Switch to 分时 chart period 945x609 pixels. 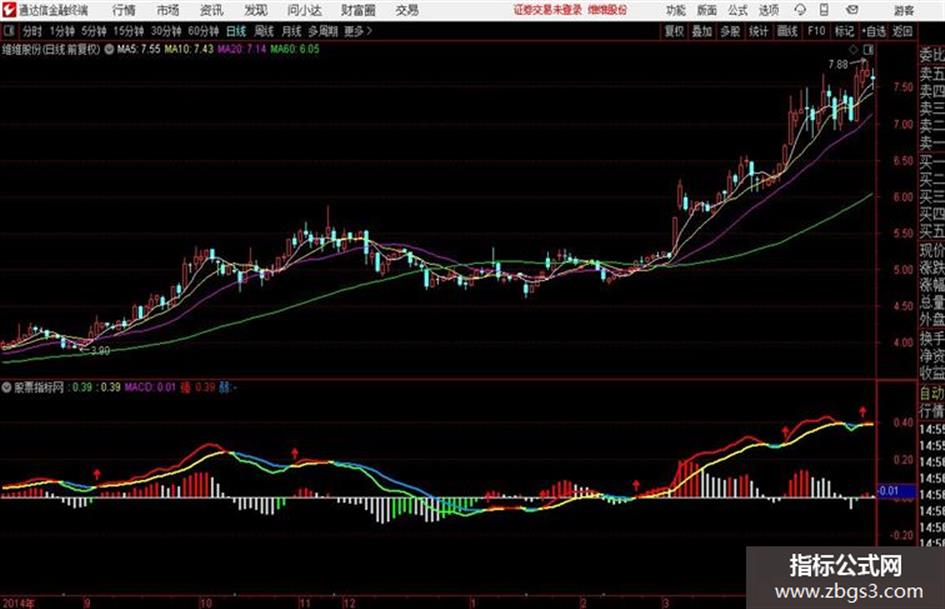point(32,31)
